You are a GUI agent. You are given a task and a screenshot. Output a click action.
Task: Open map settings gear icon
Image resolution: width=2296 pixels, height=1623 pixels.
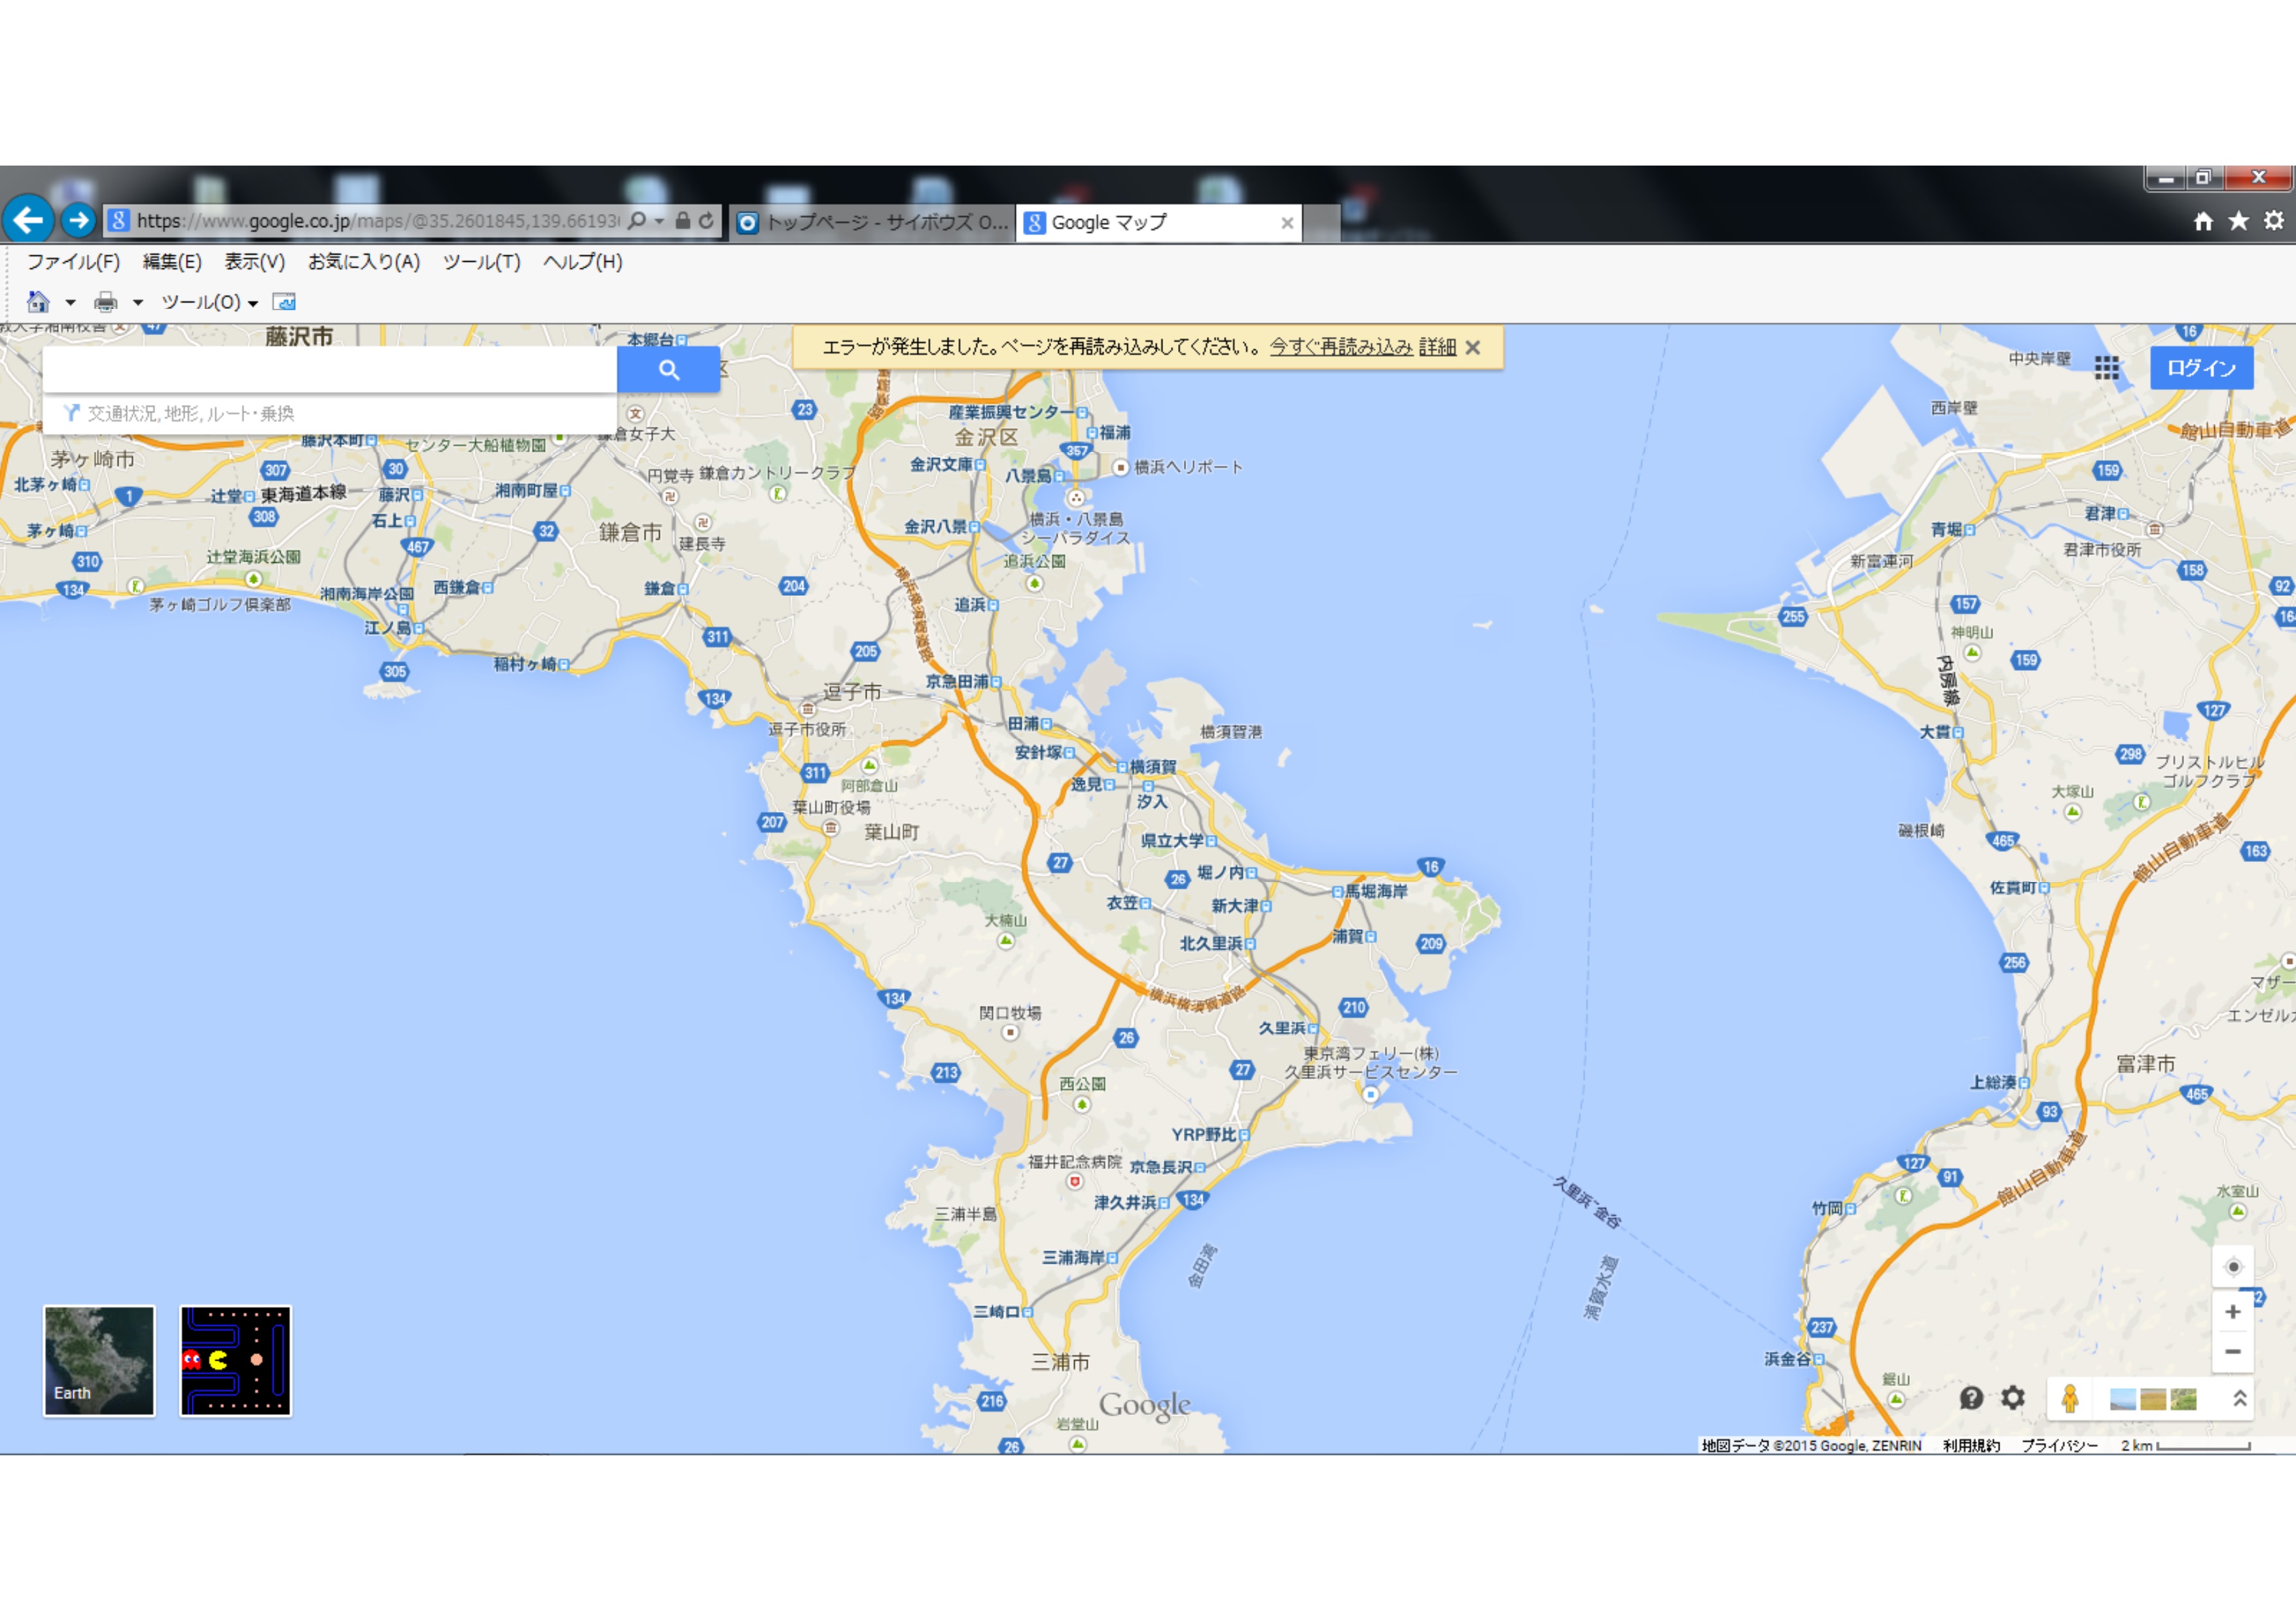pyautogui.click(x=2013, y=1398)
